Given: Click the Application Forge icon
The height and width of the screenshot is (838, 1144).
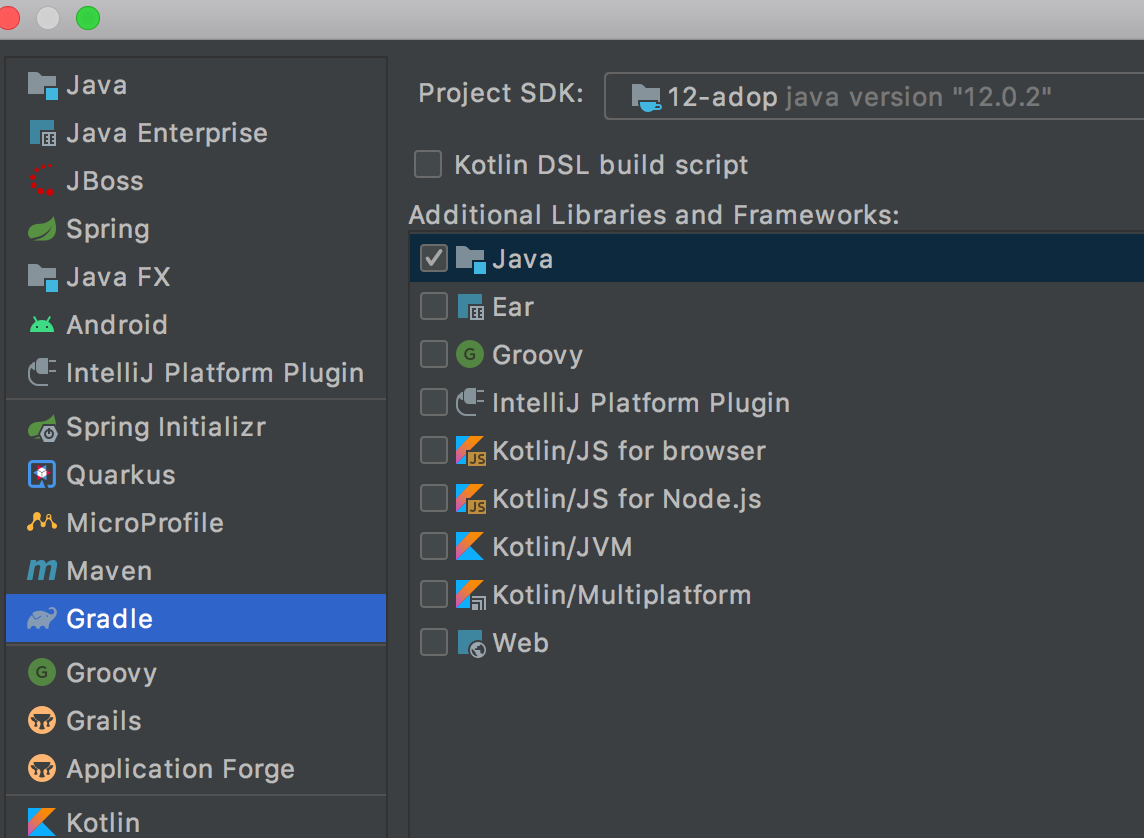Looking at the screenshot, I should [42, 769].
